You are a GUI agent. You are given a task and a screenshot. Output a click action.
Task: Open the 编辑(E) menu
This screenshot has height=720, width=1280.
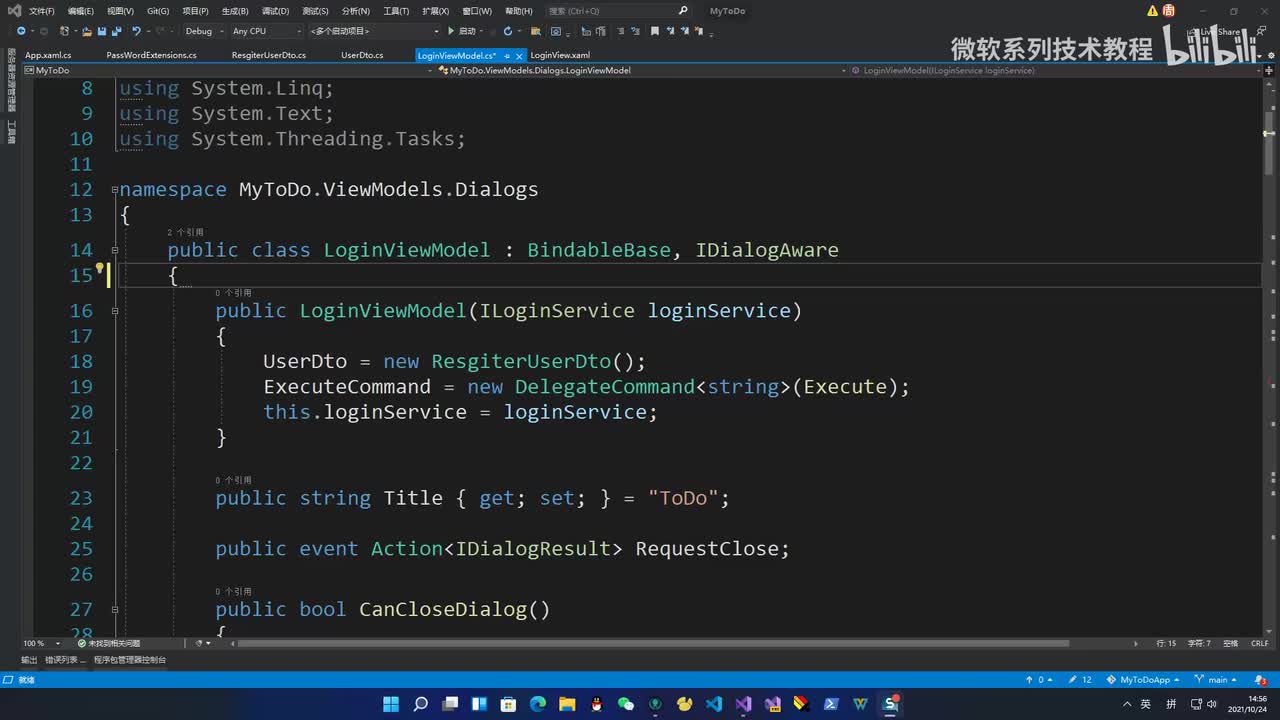[81, 11]
